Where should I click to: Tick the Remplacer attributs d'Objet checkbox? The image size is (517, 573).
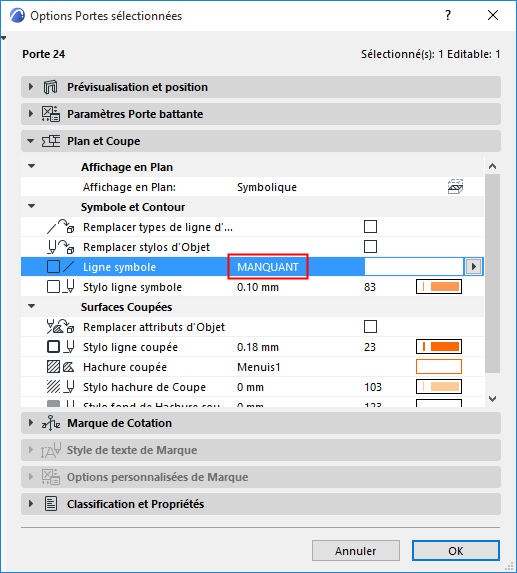370,327
